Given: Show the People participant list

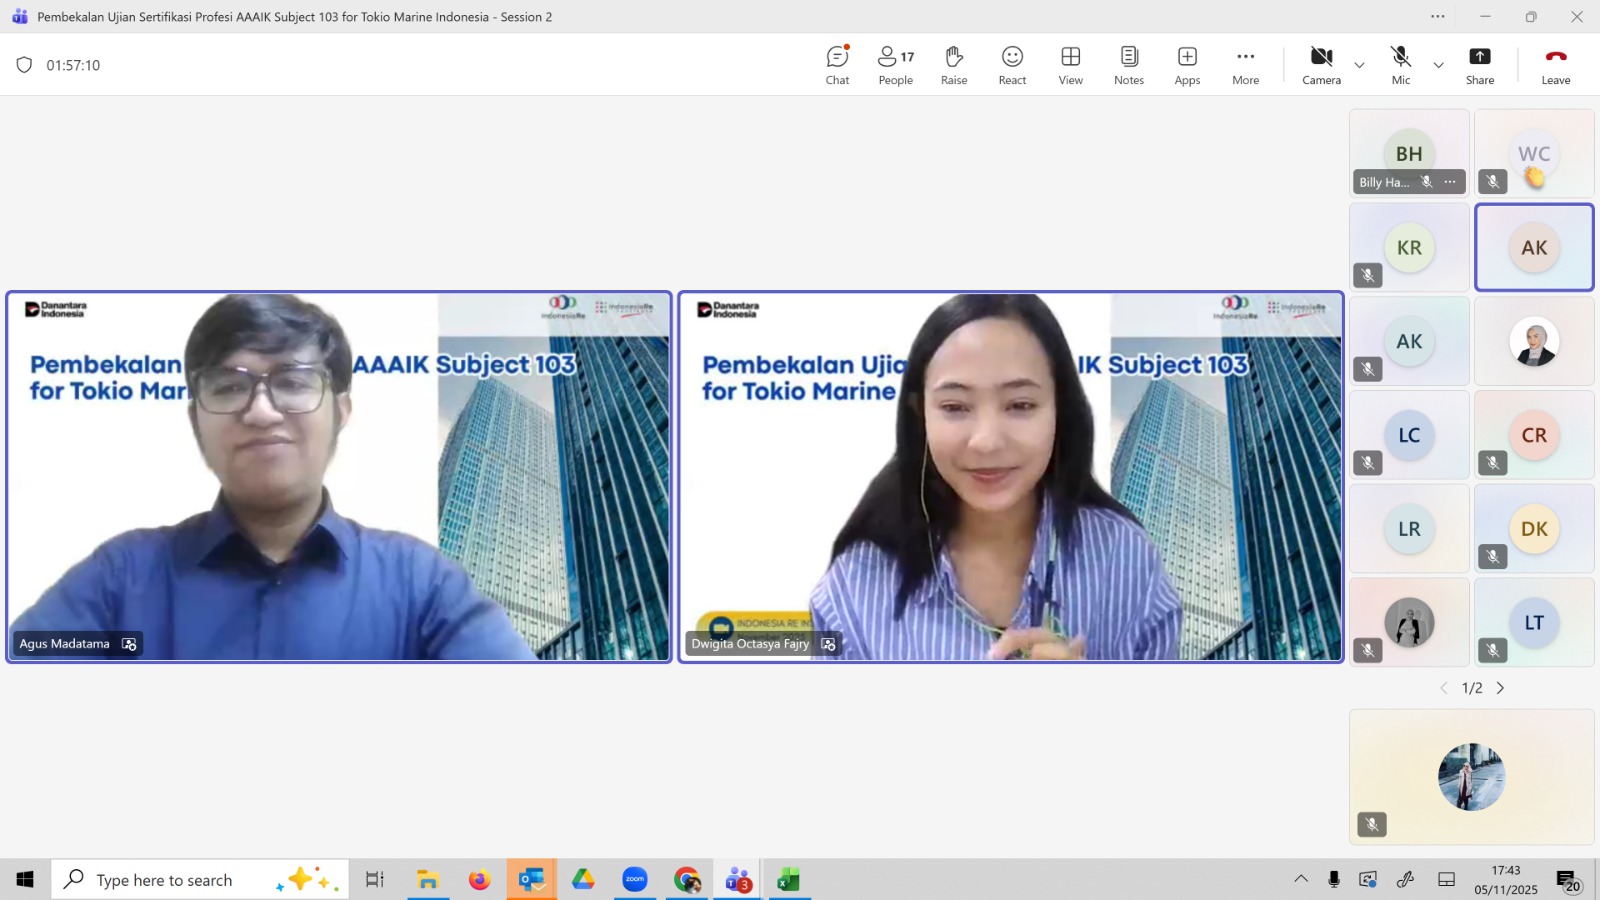Looking at the screenshot, I should 895,66.
